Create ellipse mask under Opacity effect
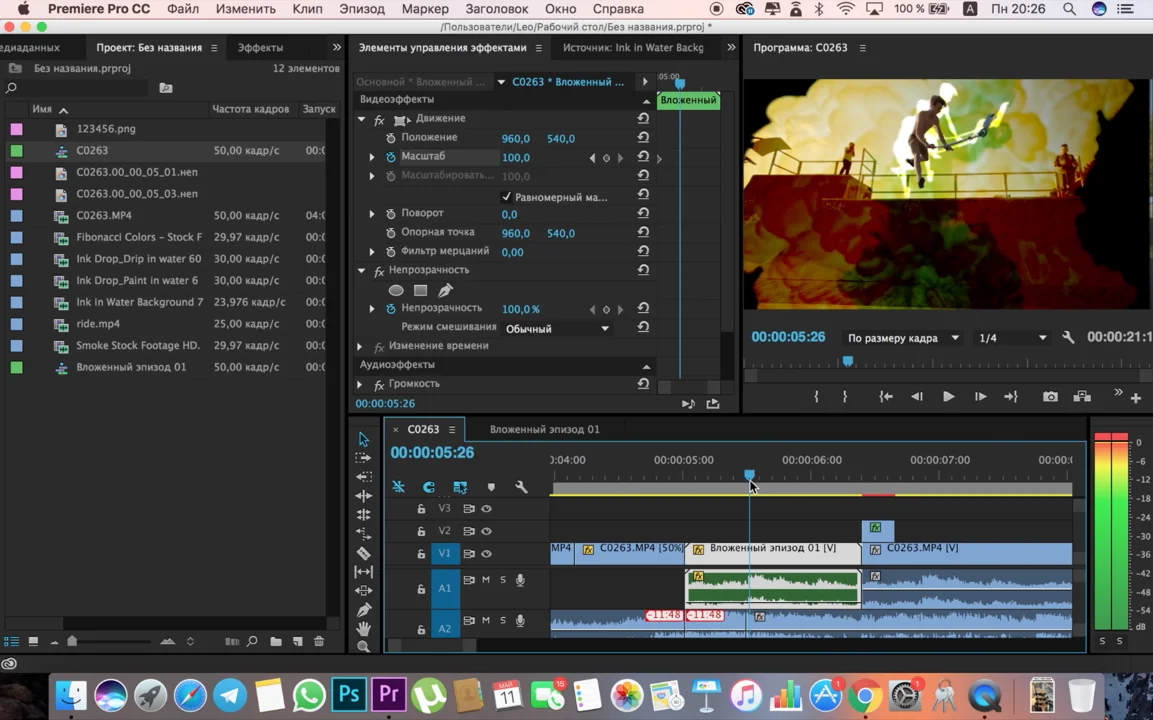The width and height of the screenshot is (1153, 720). point(396,291)
